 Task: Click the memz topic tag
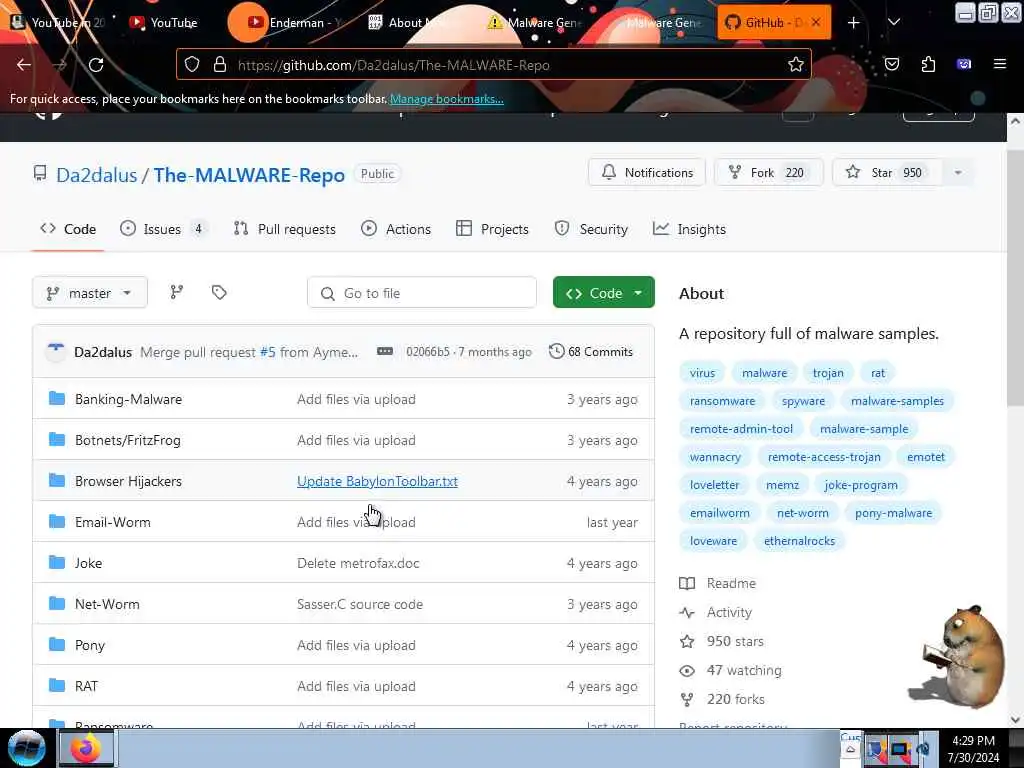coord(782,485)
